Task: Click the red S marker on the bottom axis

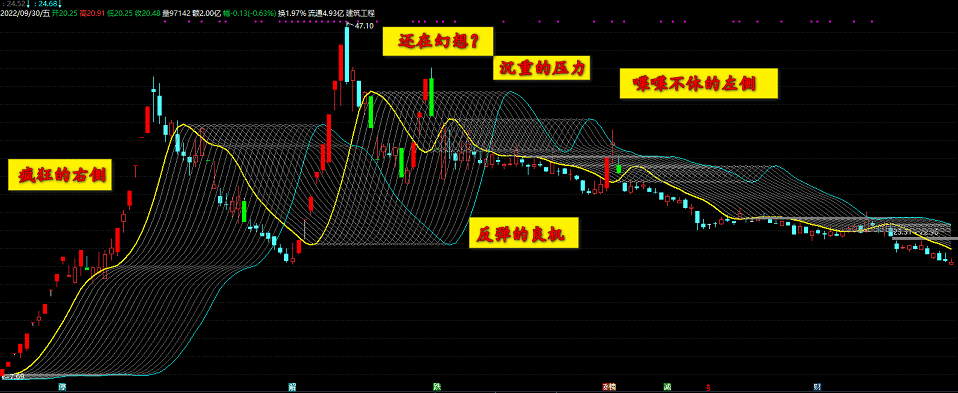Action: [708, 387]
